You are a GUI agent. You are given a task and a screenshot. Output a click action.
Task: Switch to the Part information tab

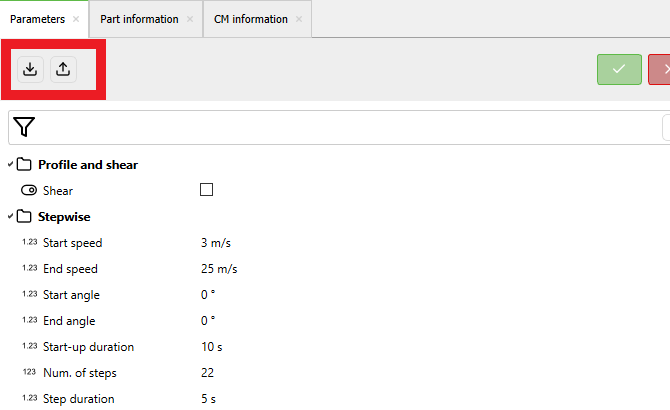(x=139, y=19)
